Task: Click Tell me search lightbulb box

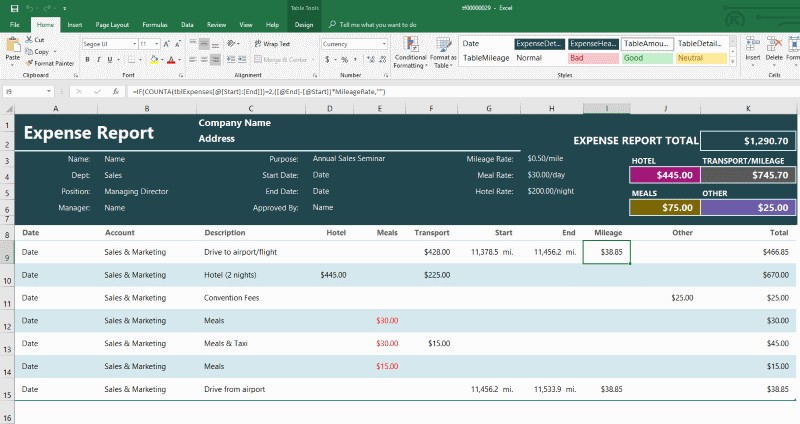Action: click(x=373, y=24)
